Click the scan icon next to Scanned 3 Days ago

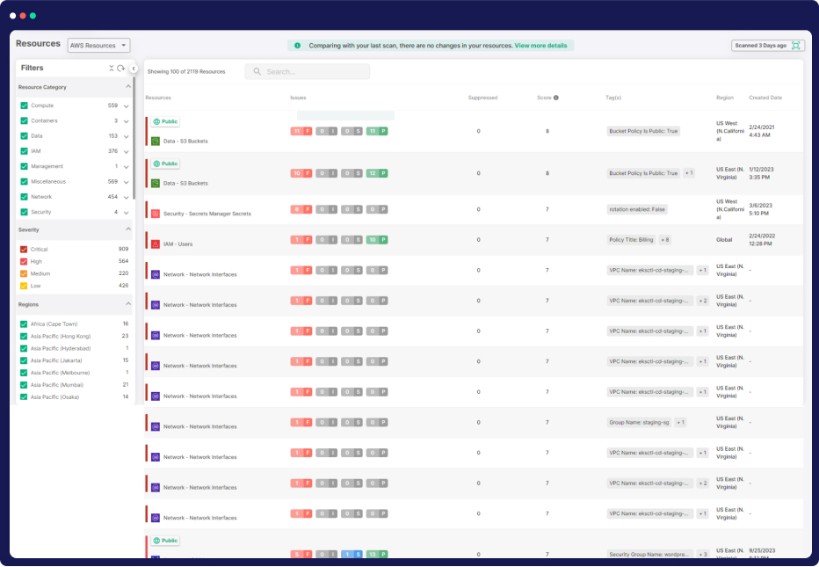coord(796,45)
